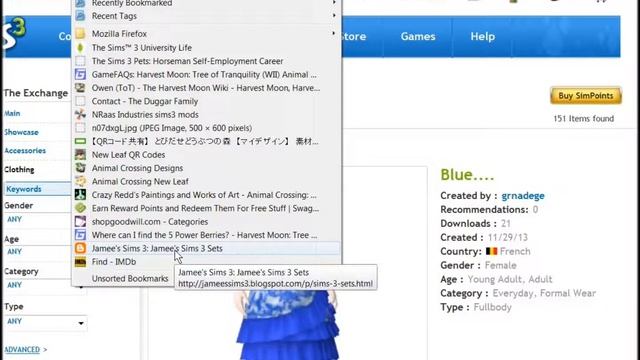Click the QR code Japanese bookmark favicon
This screenshot has height=360, width=640.
(x=80, y=141)
